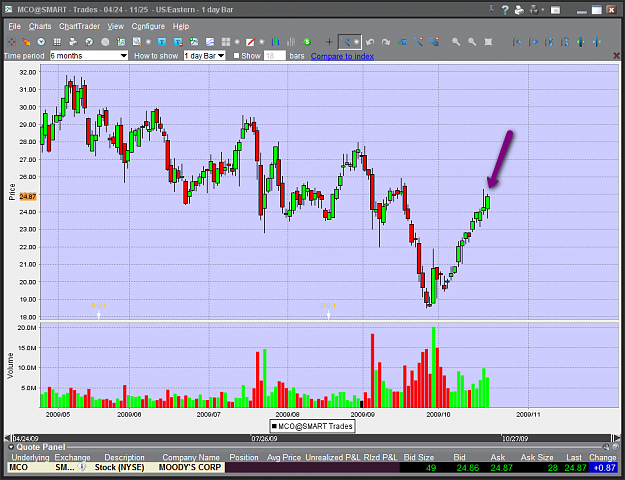Click the question mark help icon

point(505,10)
